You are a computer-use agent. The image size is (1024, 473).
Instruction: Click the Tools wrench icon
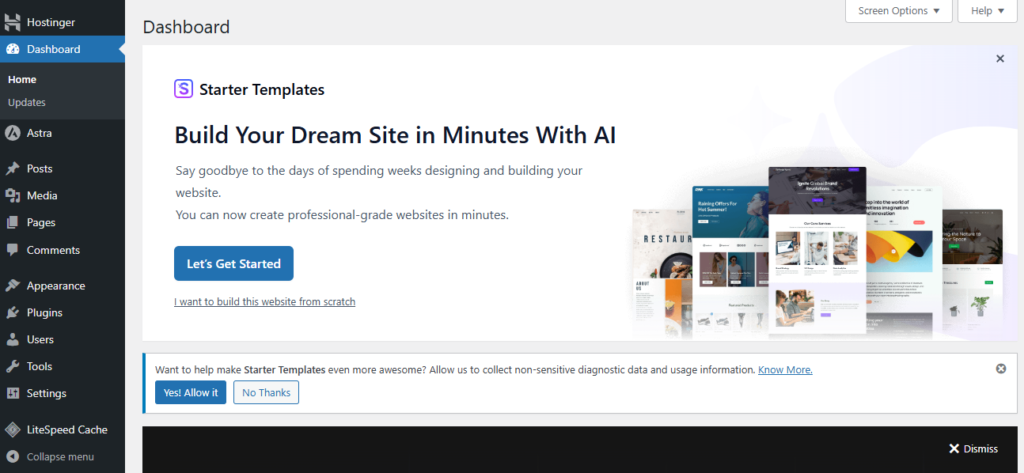(x=12, y=367)
